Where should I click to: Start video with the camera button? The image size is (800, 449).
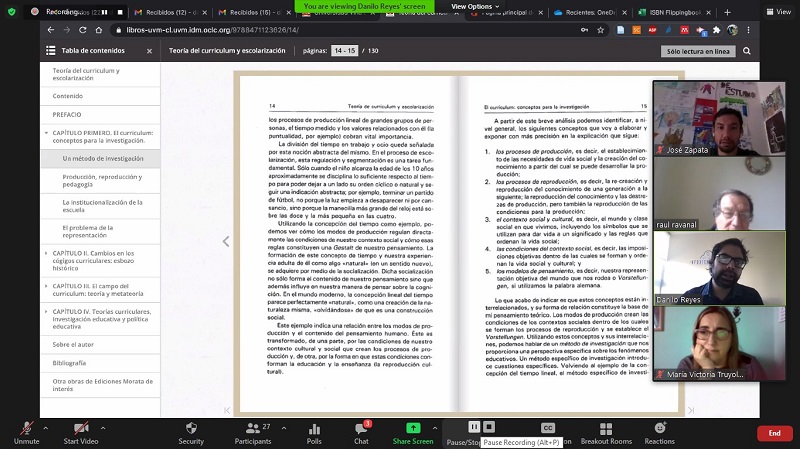[81, 433]
